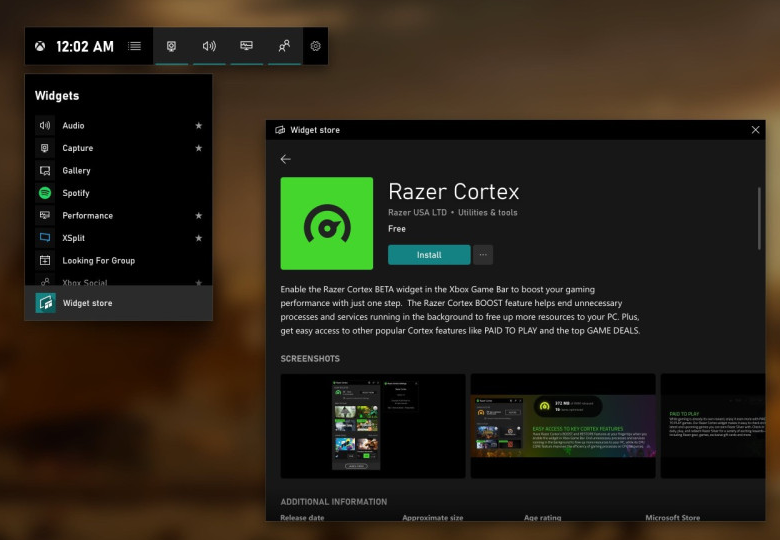Viewport: 780px width, 540px height.
Task: Click the Audio speaker icon in list
Action: 45,125
